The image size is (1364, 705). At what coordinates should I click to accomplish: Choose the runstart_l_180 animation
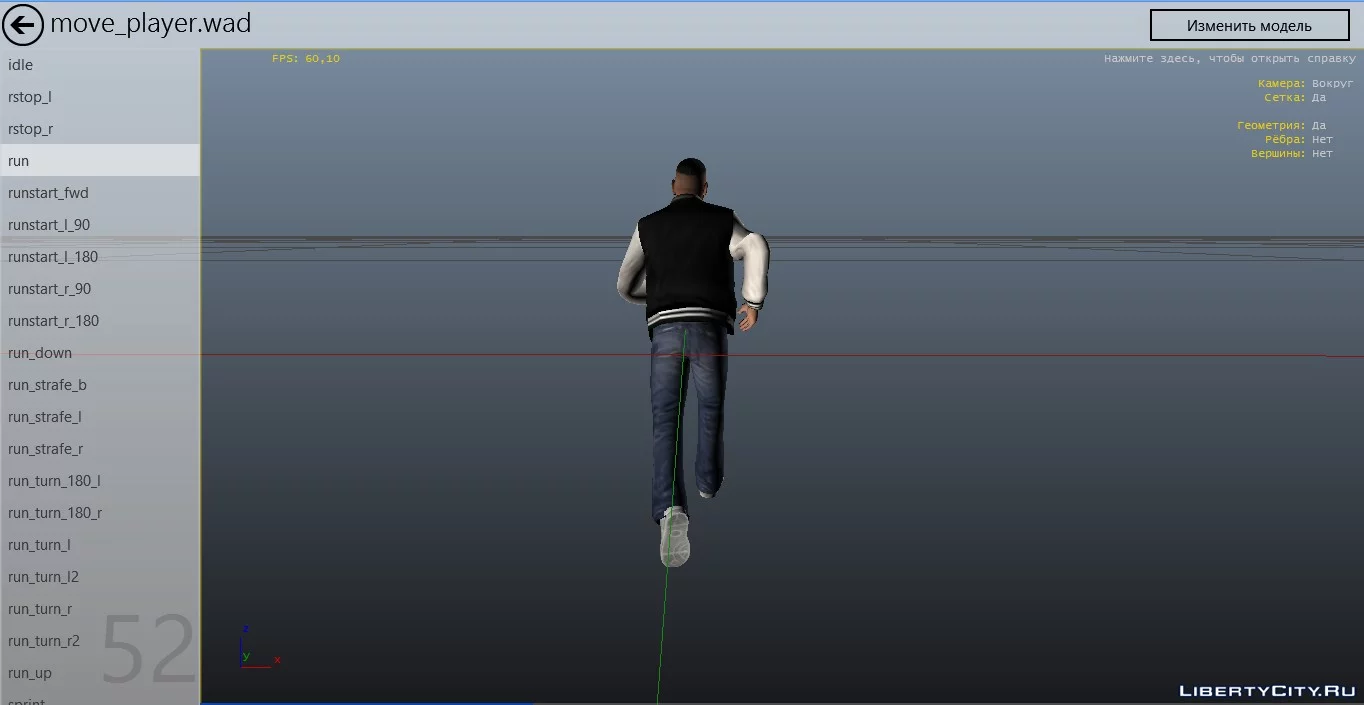click(x=100, y=257)
